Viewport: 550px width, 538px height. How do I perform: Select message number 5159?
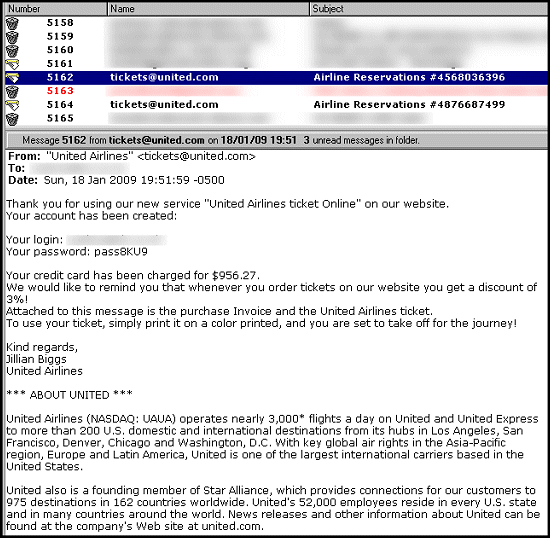60,36
